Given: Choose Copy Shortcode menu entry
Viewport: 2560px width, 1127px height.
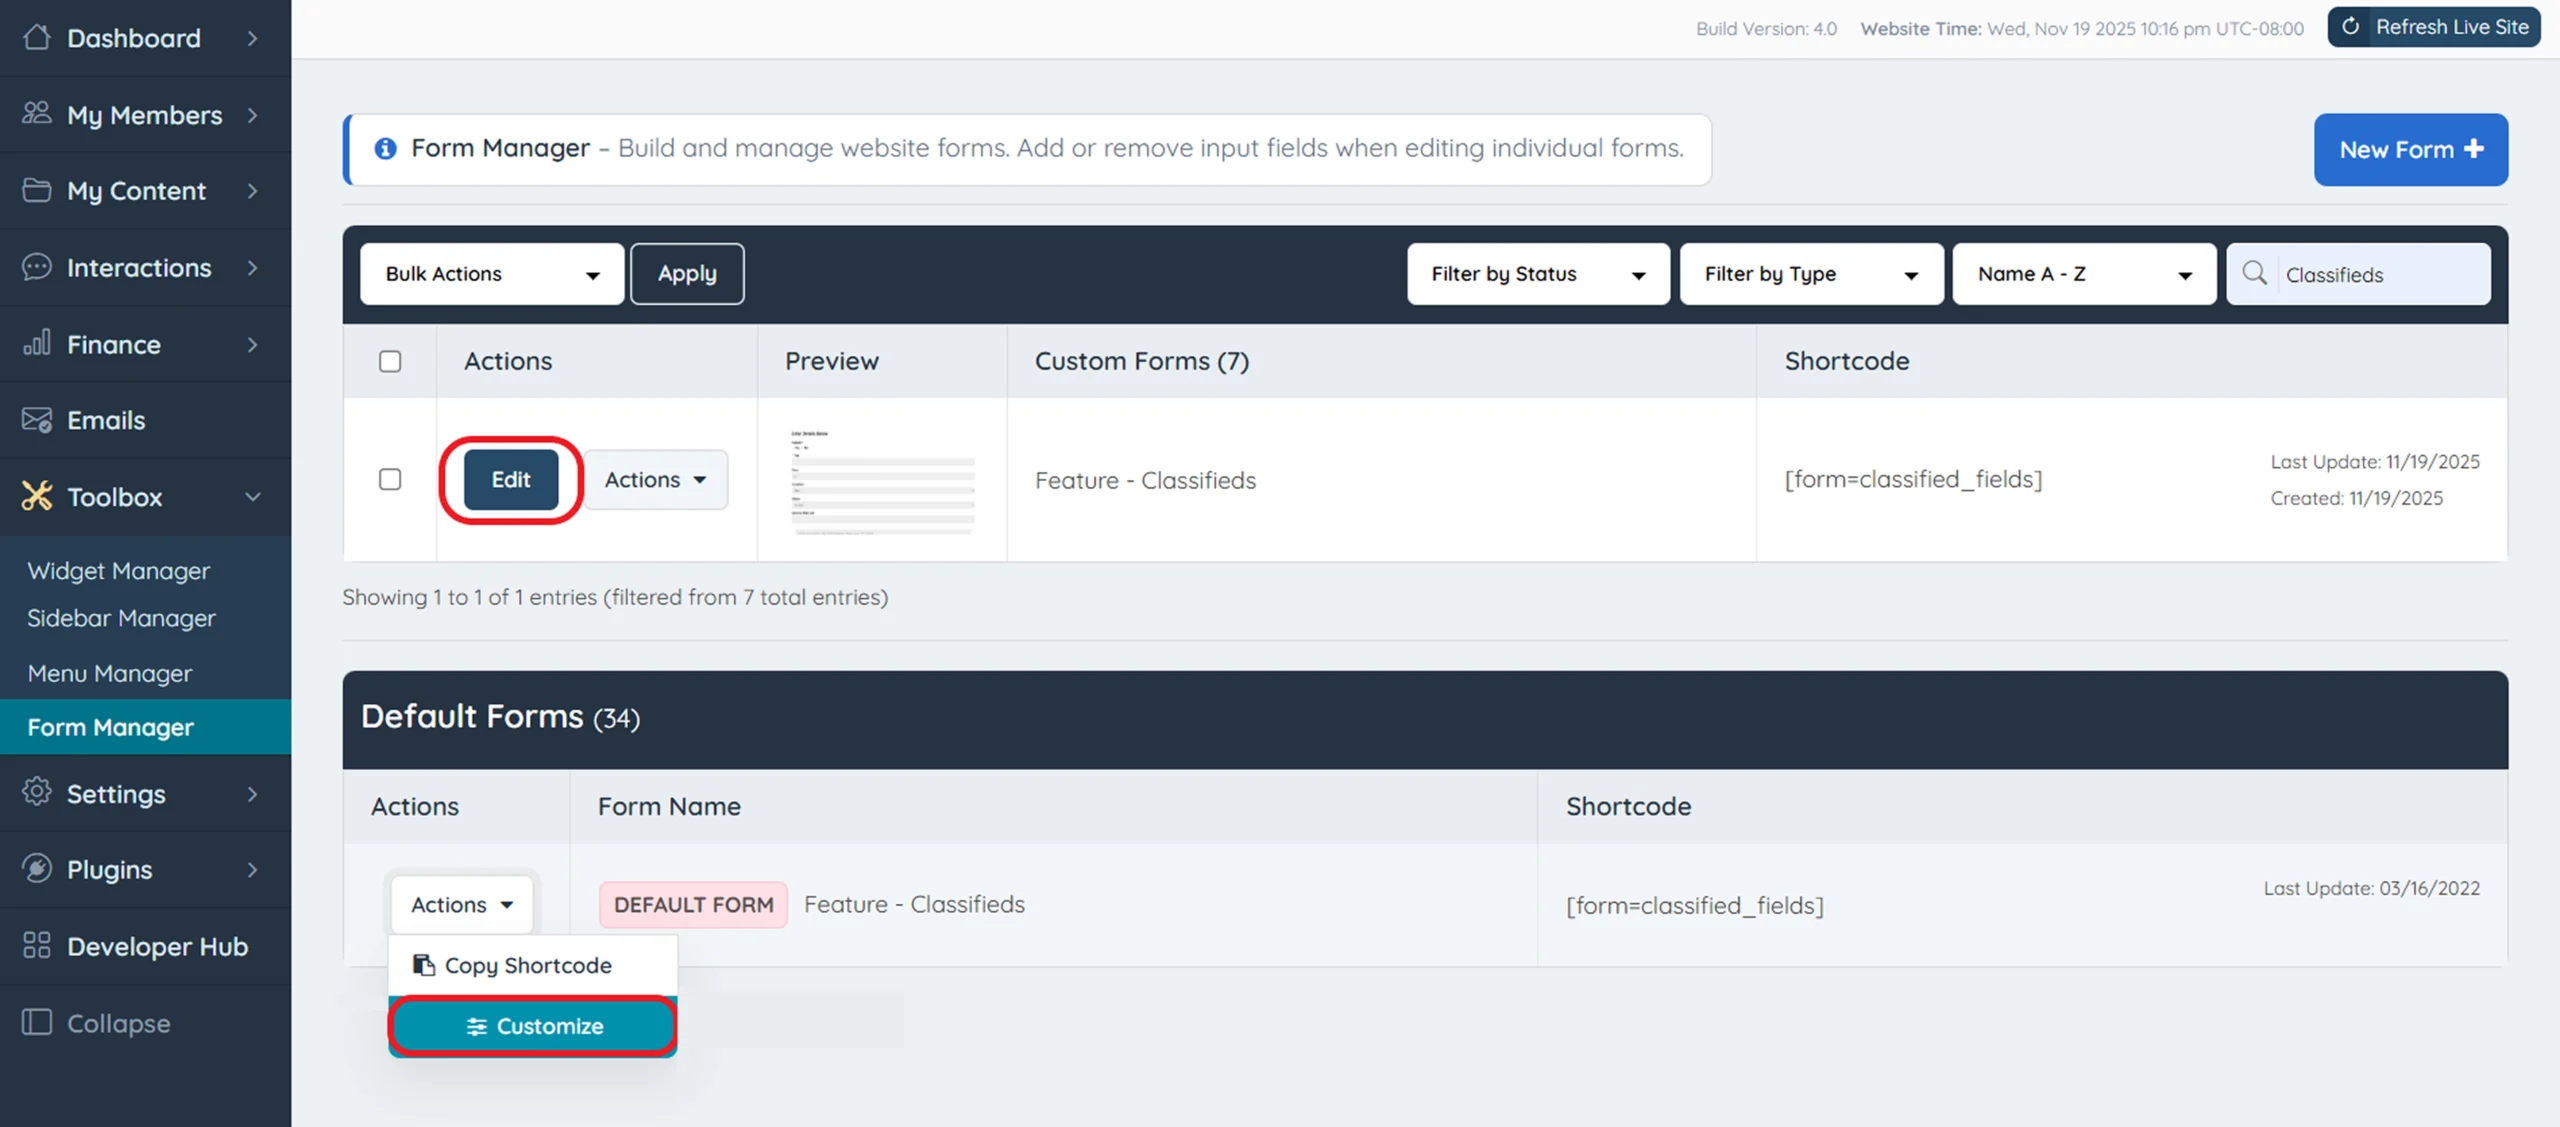Looking at the screenshot, I should click(x=528, y=965).
